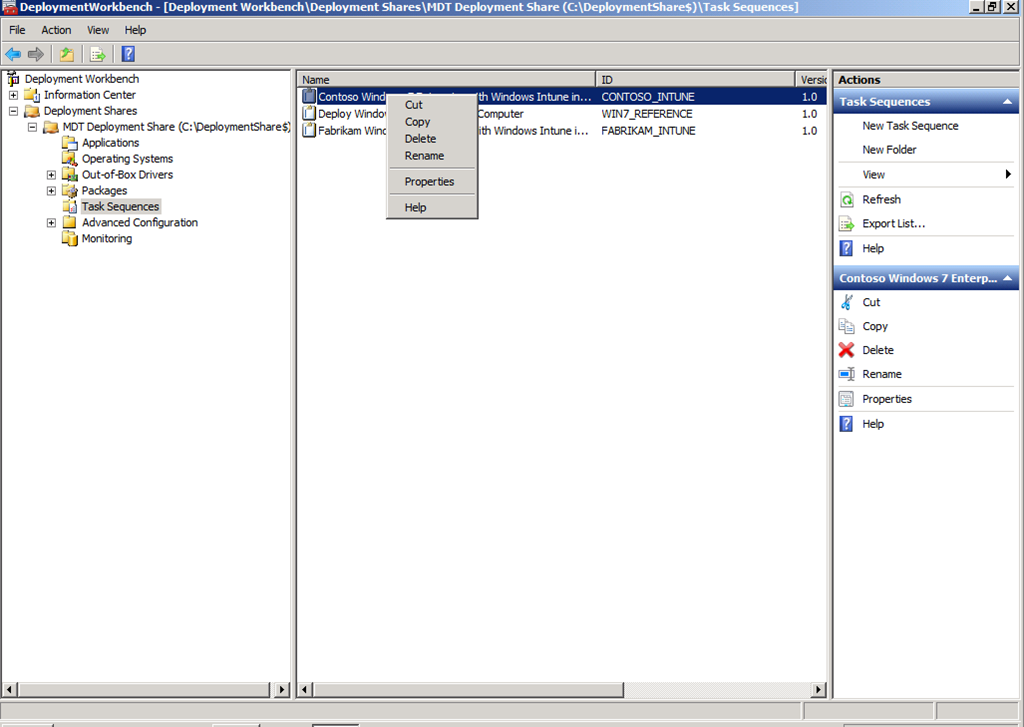Select Rename in the context menu
The width and height of the screenshot is (1024, 727).
coord(424,156)
